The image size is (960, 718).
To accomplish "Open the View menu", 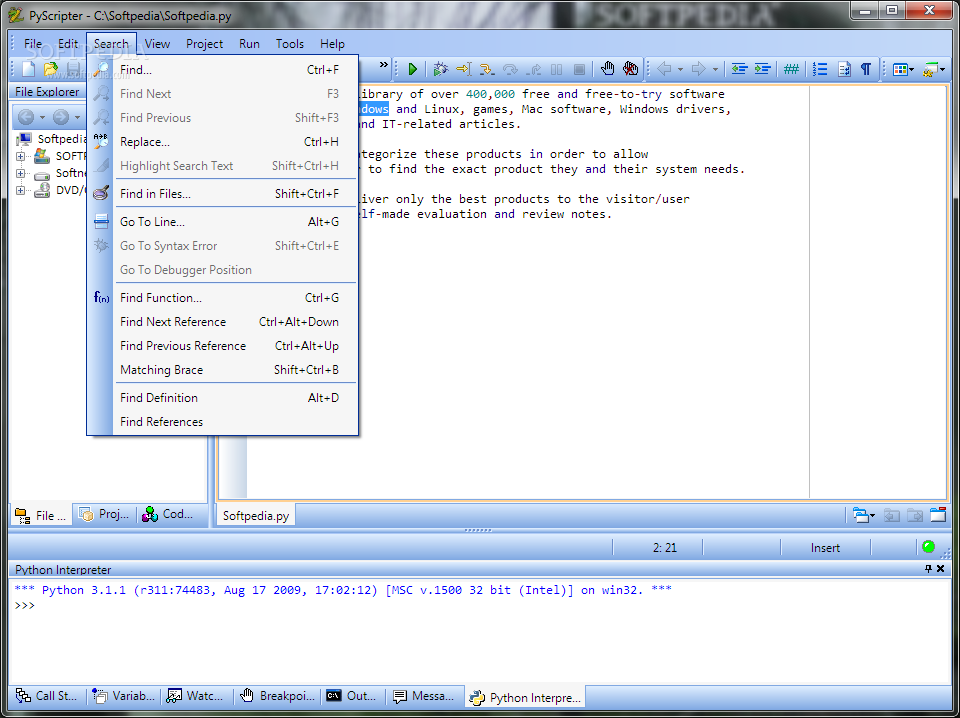I will (x=157, y=44).
